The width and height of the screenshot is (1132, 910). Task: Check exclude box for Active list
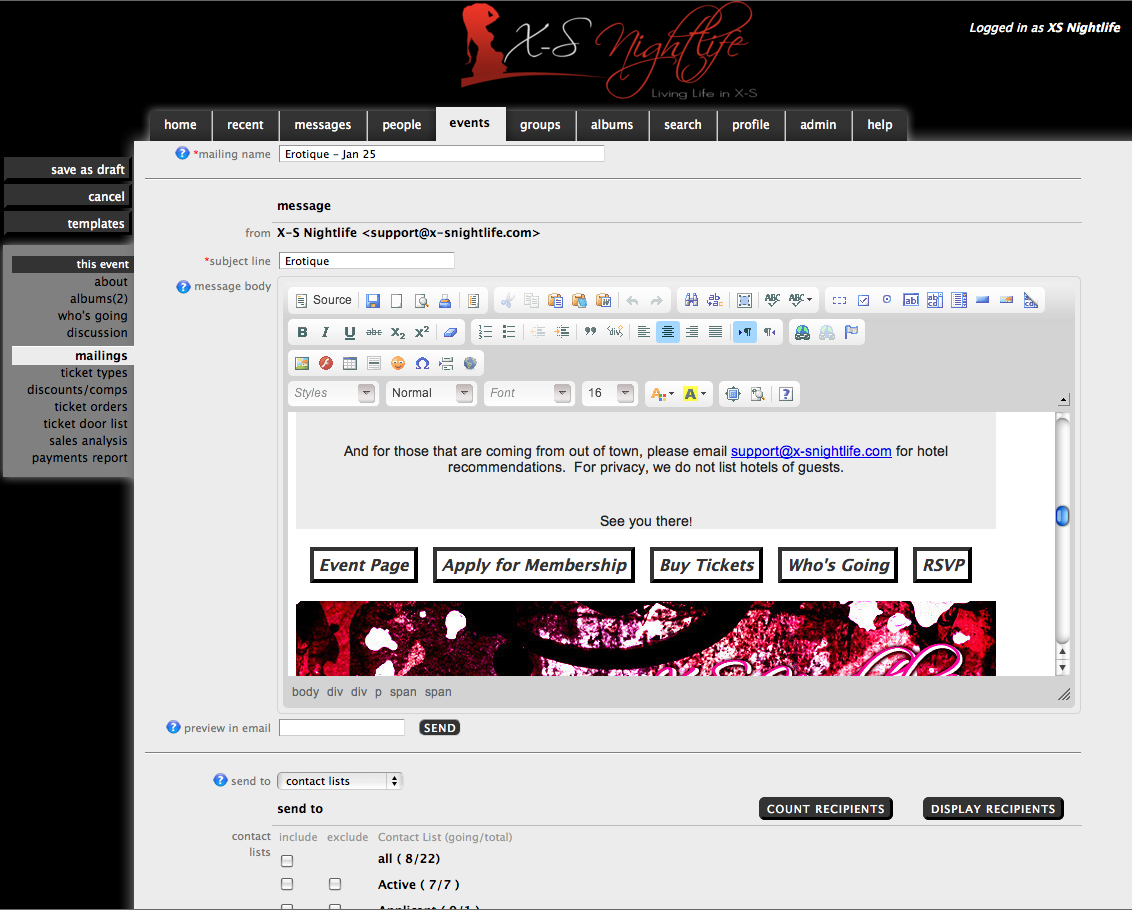click(335, 884)
